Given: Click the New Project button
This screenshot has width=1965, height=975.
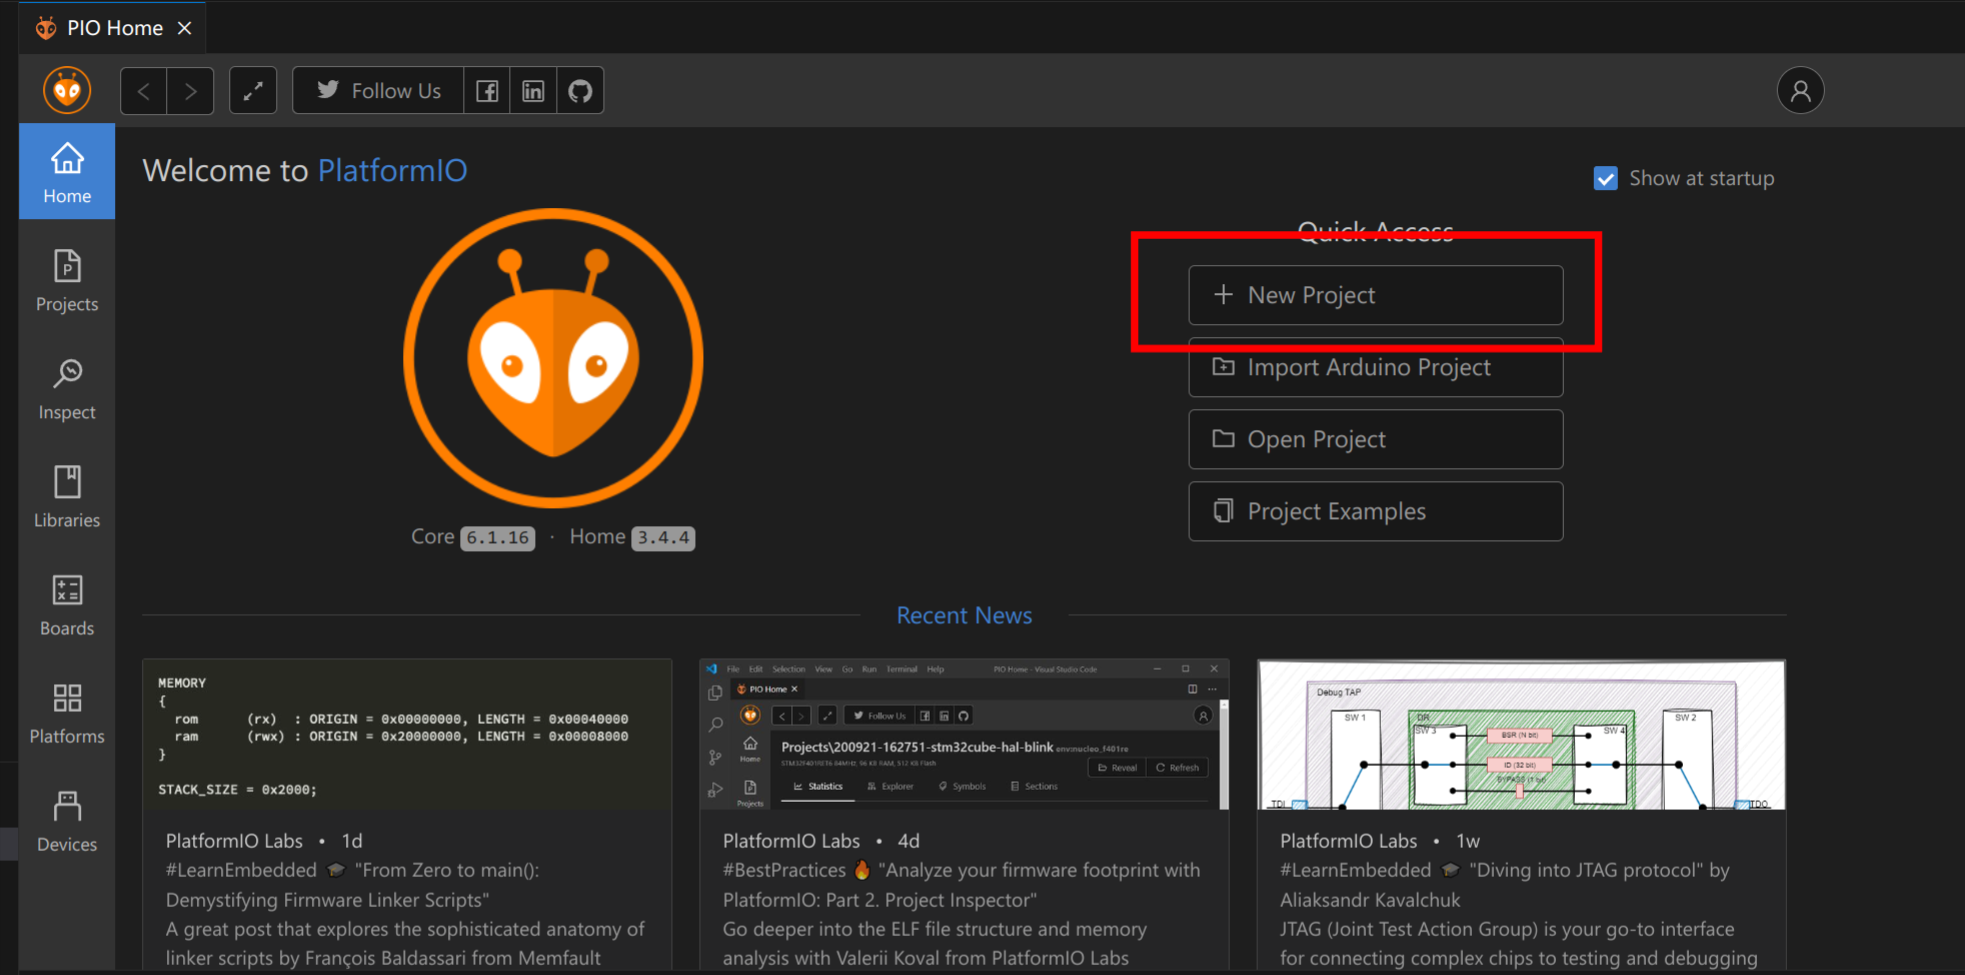Looking at the screenshot, I should (1375, 295).
